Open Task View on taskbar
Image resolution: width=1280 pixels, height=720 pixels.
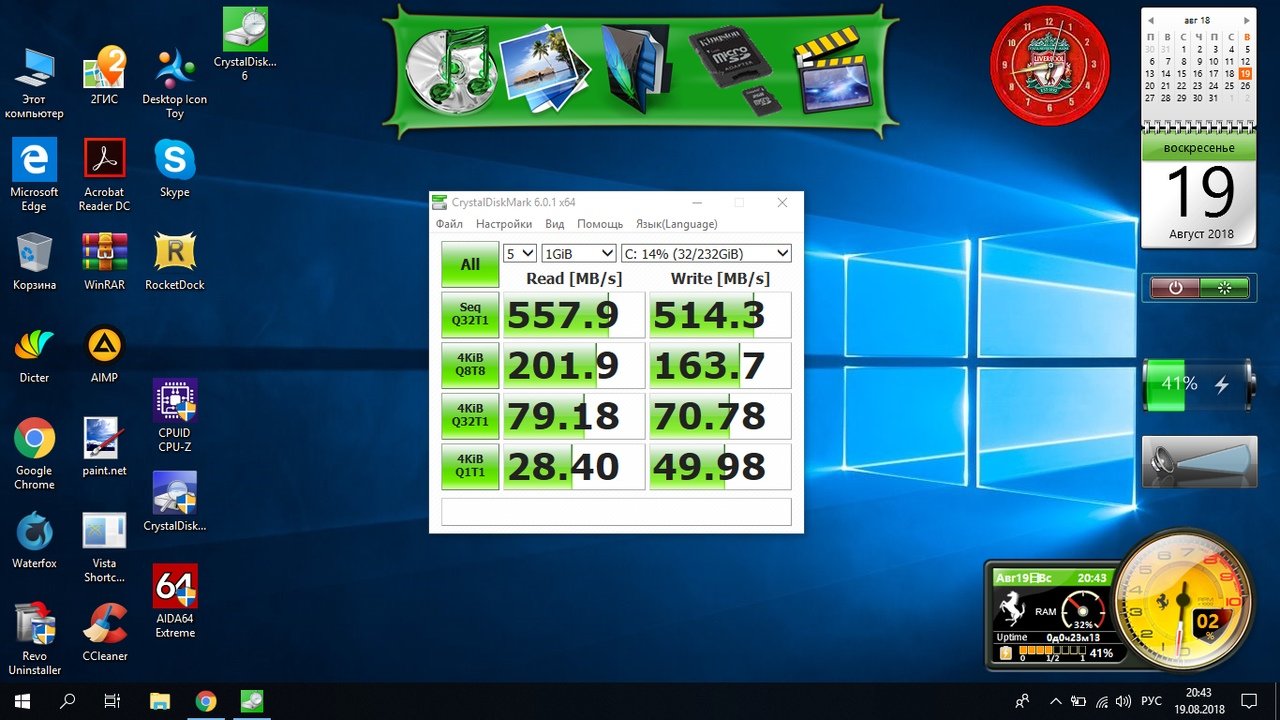click(x=113, y=701)
